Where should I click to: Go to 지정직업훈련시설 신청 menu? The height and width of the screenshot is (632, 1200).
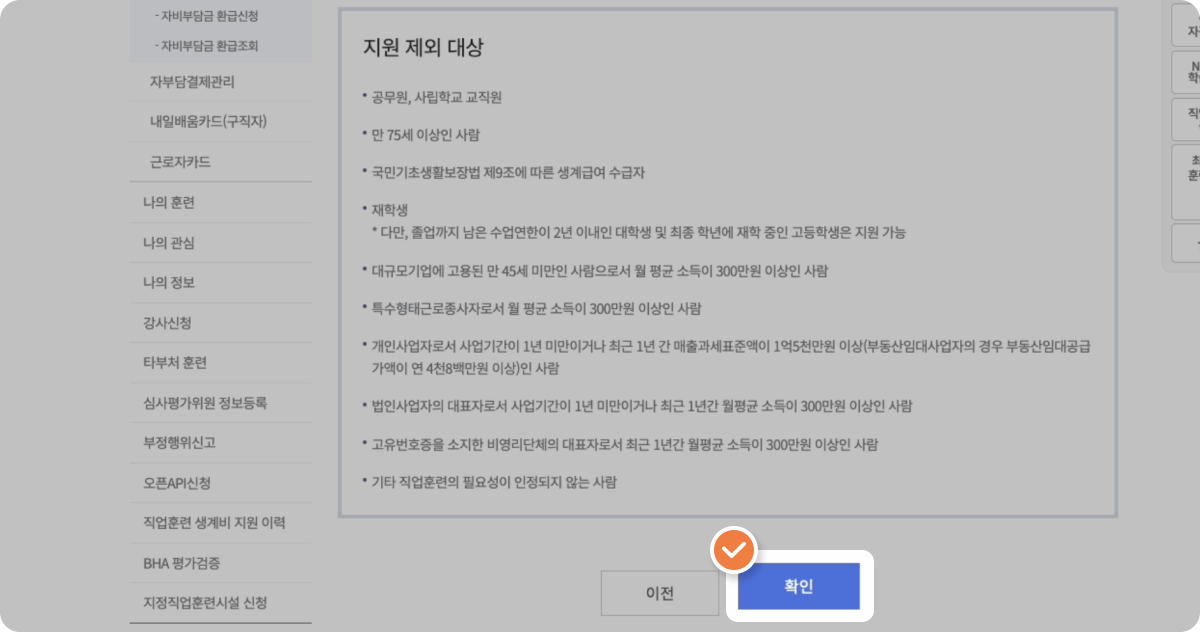pos(205,603)
